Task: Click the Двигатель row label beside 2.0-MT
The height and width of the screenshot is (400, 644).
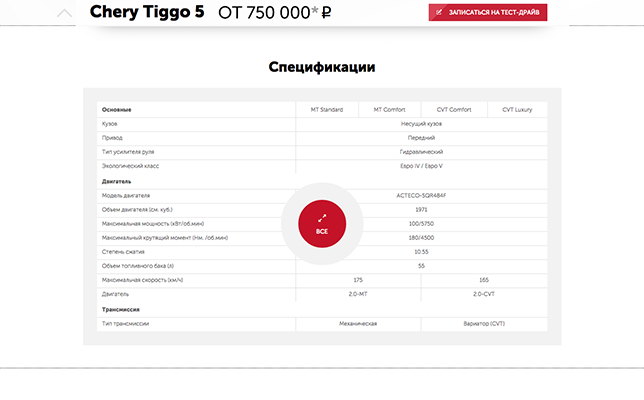Action: 115,294
